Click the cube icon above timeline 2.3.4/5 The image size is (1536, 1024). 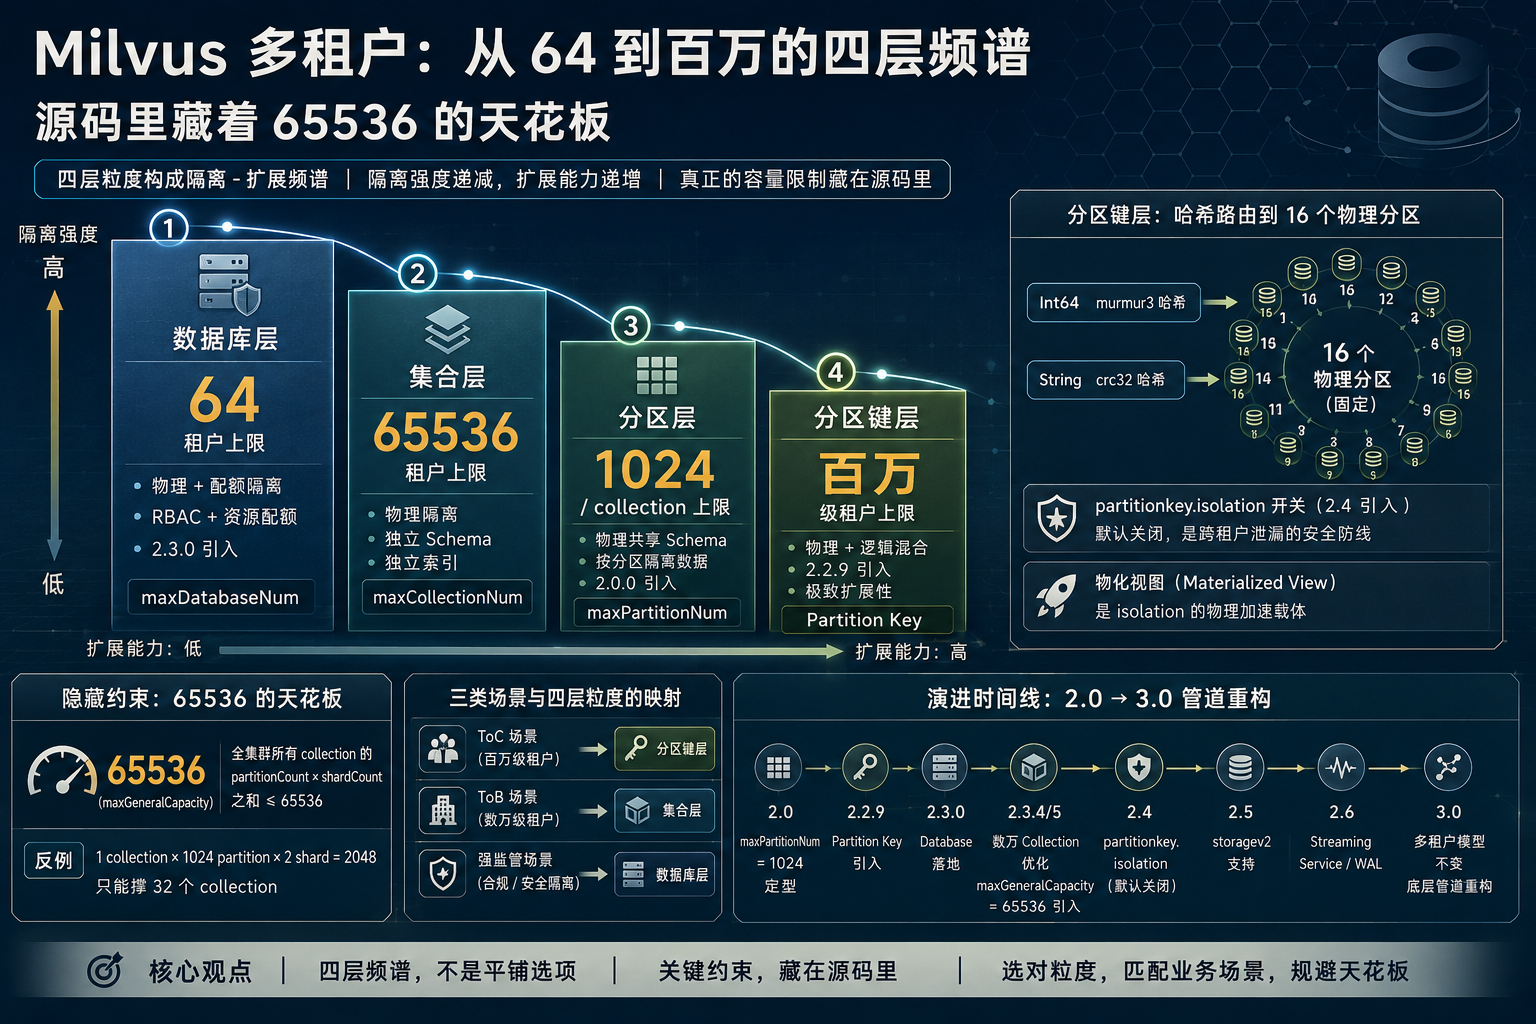tap(1034, 768)
